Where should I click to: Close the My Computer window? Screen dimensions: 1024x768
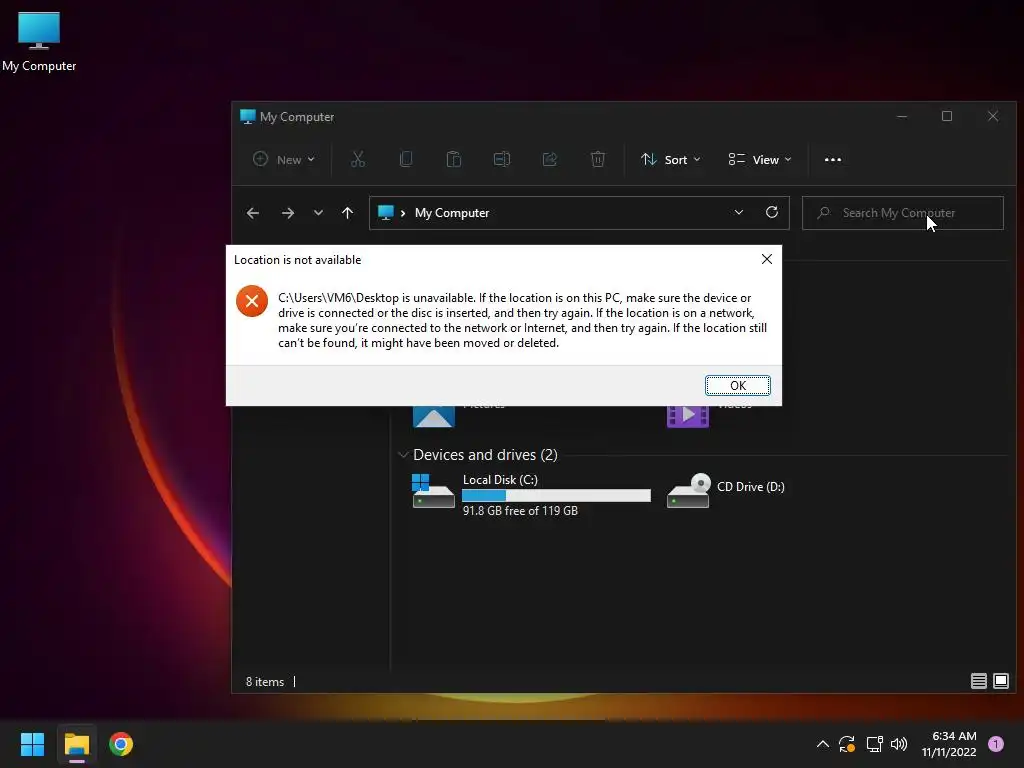pyautogui.click(x=993, y=116)
